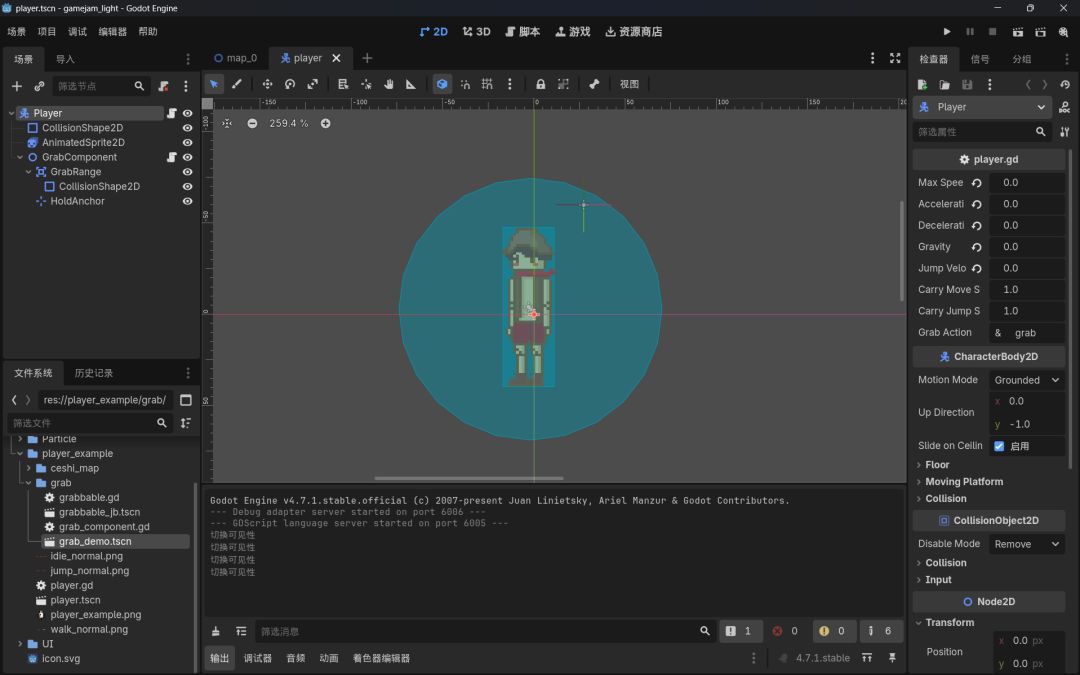Switch to the 3D workspace
Image resolution: width=1080 pixels, height=675 pixels.
point(476,32)
